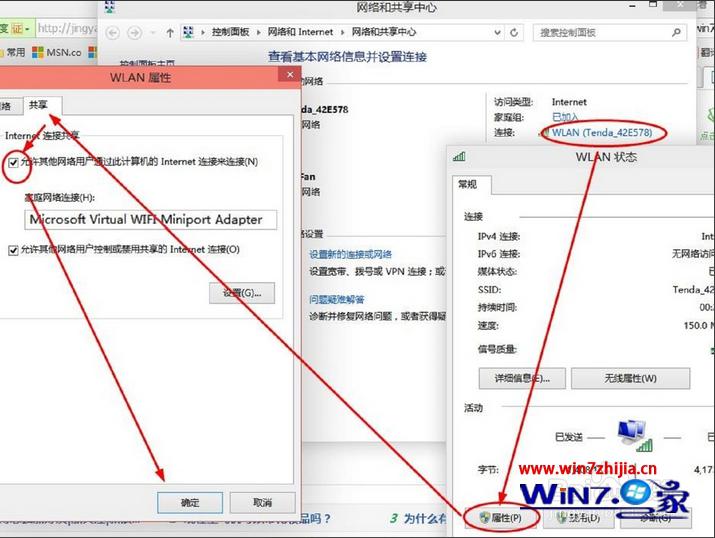Click 确定 in WLAN 属性
The width and height of the screenshot is (715, 538).
[x=190, y=502]
